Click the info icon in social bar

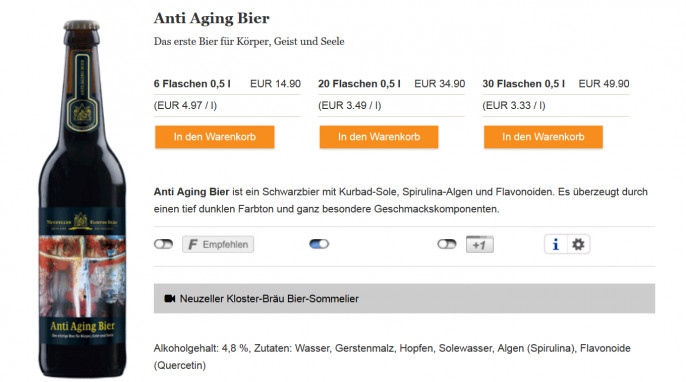pyautogui.click(x=556, y=244)
